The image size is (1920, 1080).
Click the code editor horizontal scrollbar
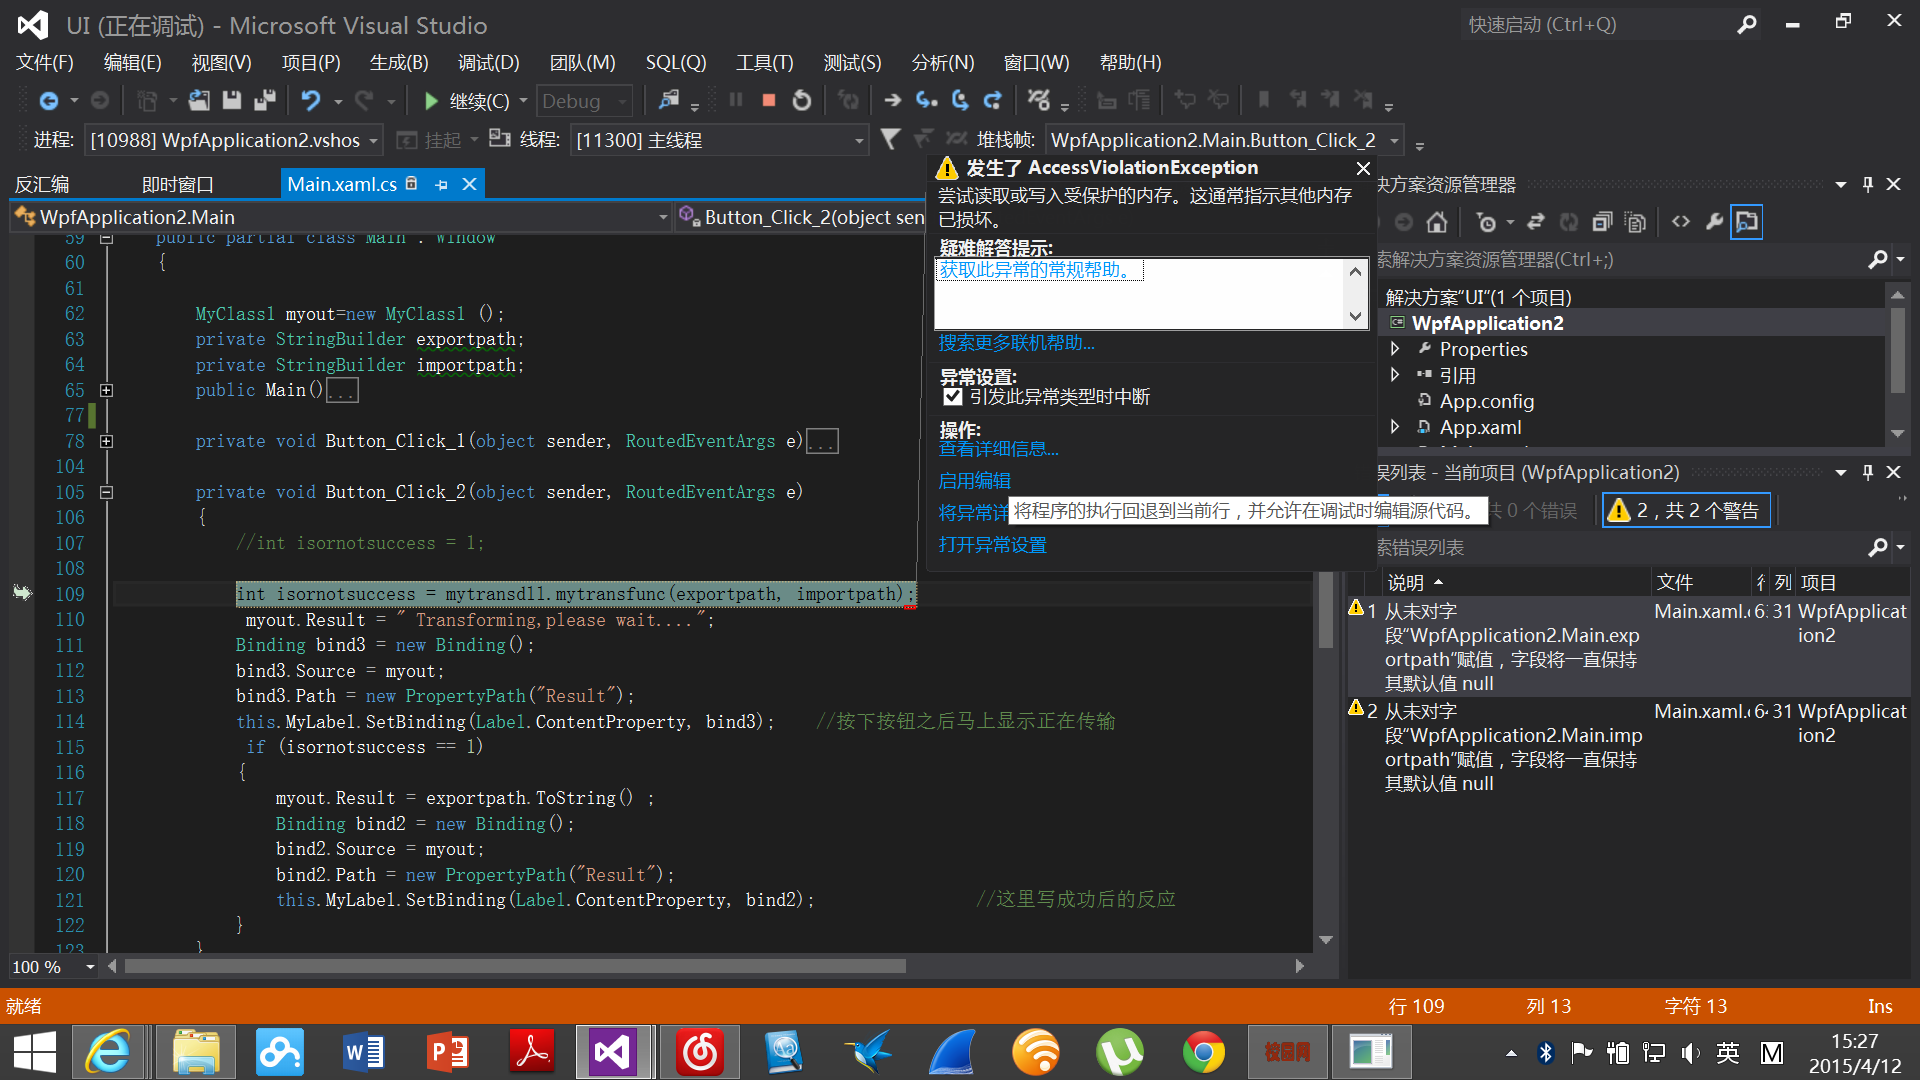(x=515, y=966)
